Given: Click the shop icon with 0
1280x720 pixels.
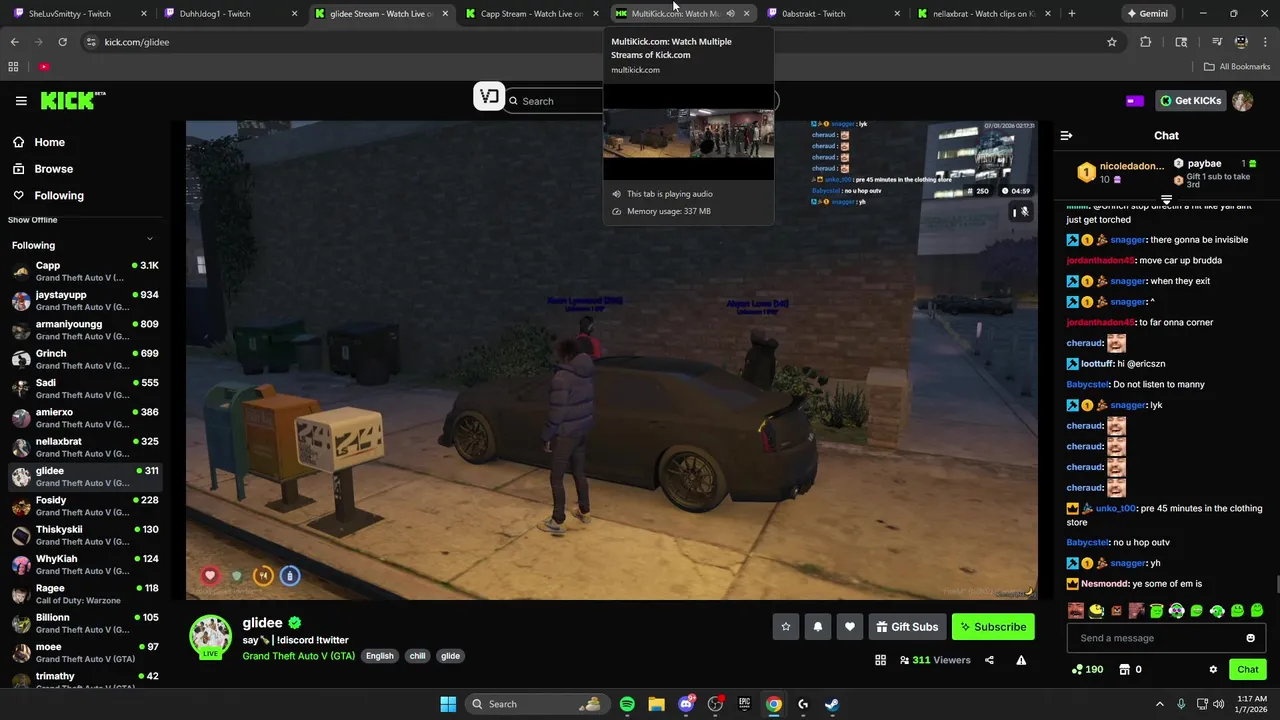Looking at the screenshot, I should (x=1130, y=670).
